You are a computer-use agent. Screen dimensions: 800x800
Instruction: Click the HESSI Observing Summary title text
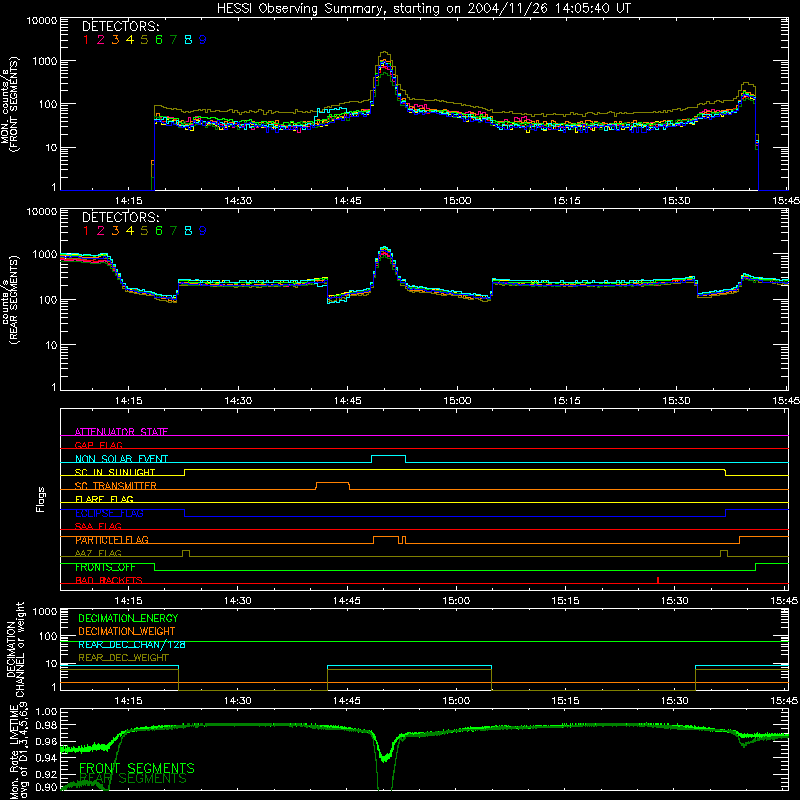tap(423, 9)
